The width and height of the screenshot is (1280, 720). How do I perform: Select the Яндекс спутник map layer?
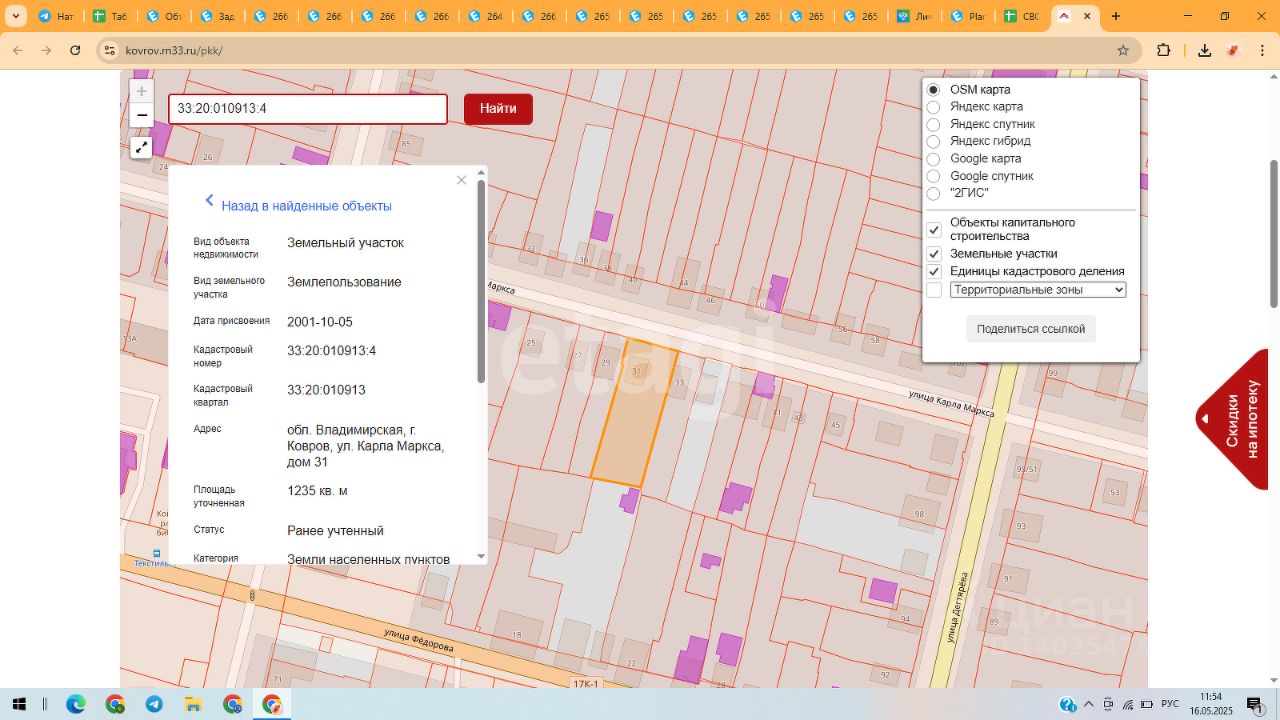point(933,124)
